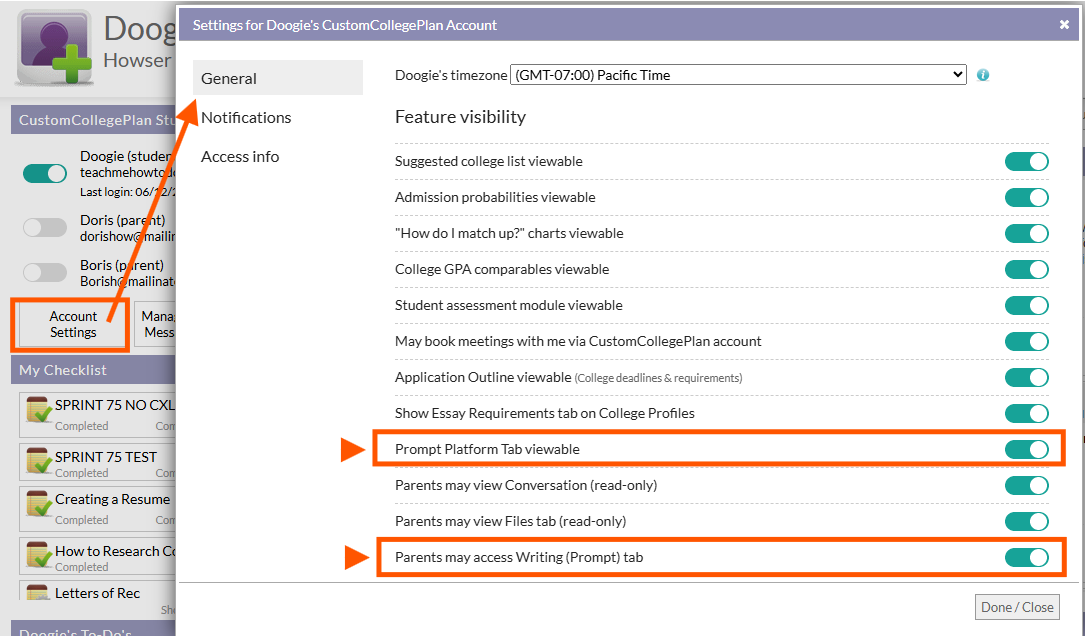This screenshot has width=1085, height=636.
Task: Click 'Prompt Platform Tab viewable' label
Action: [x=487, y=449]
